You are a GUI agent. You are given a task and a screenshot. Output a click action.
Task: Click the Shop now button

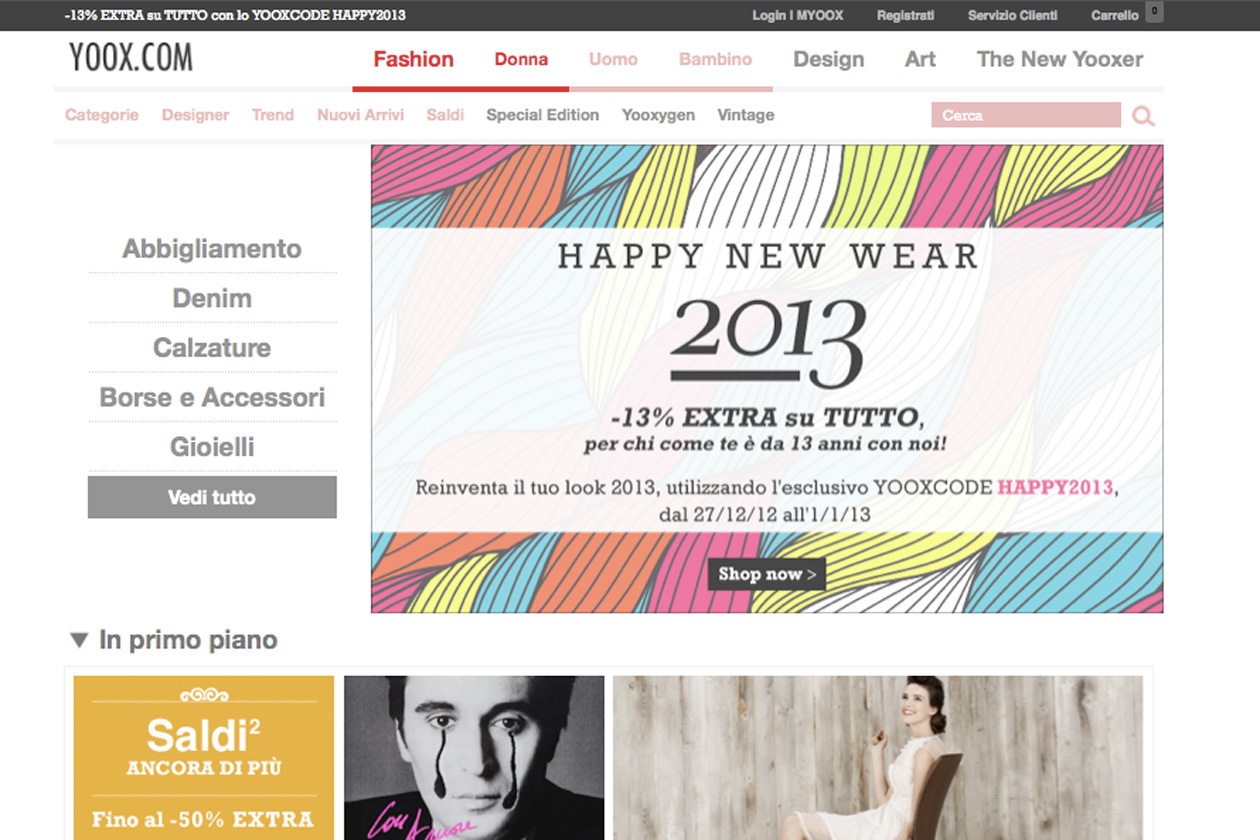click(767, 574)
